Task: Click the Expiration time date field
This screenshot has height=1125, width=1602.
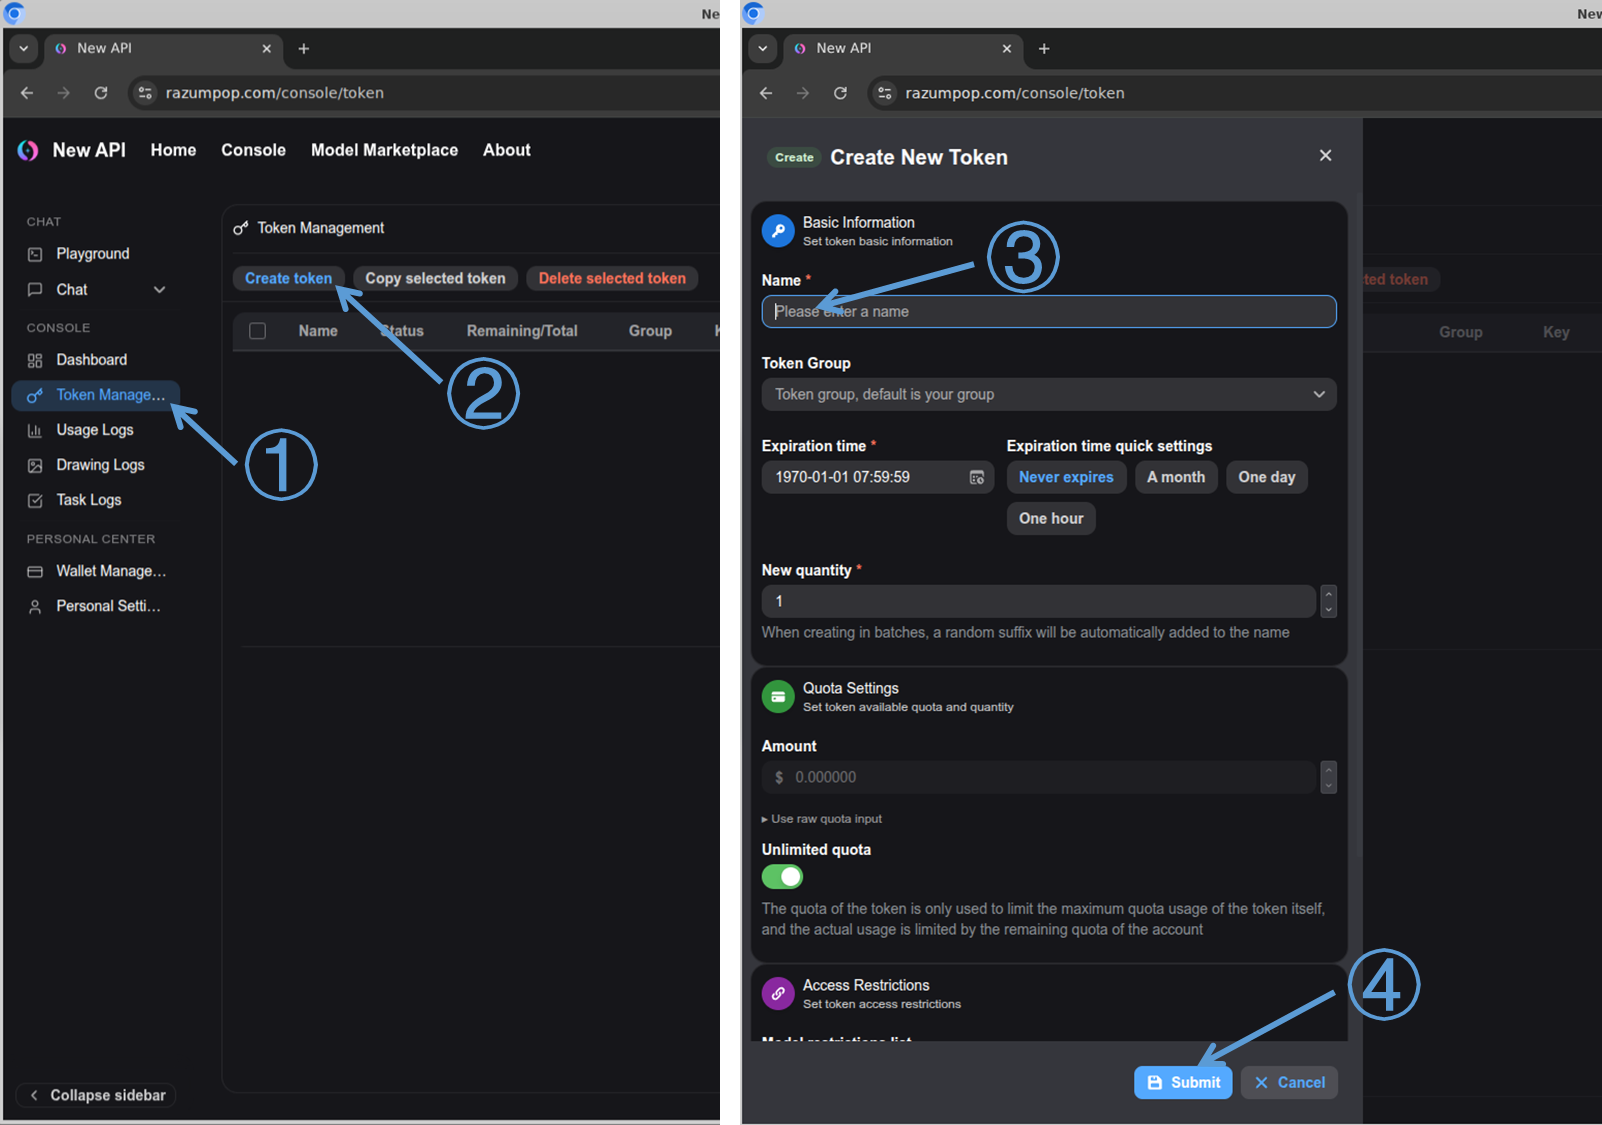Action: click(877, 477)
